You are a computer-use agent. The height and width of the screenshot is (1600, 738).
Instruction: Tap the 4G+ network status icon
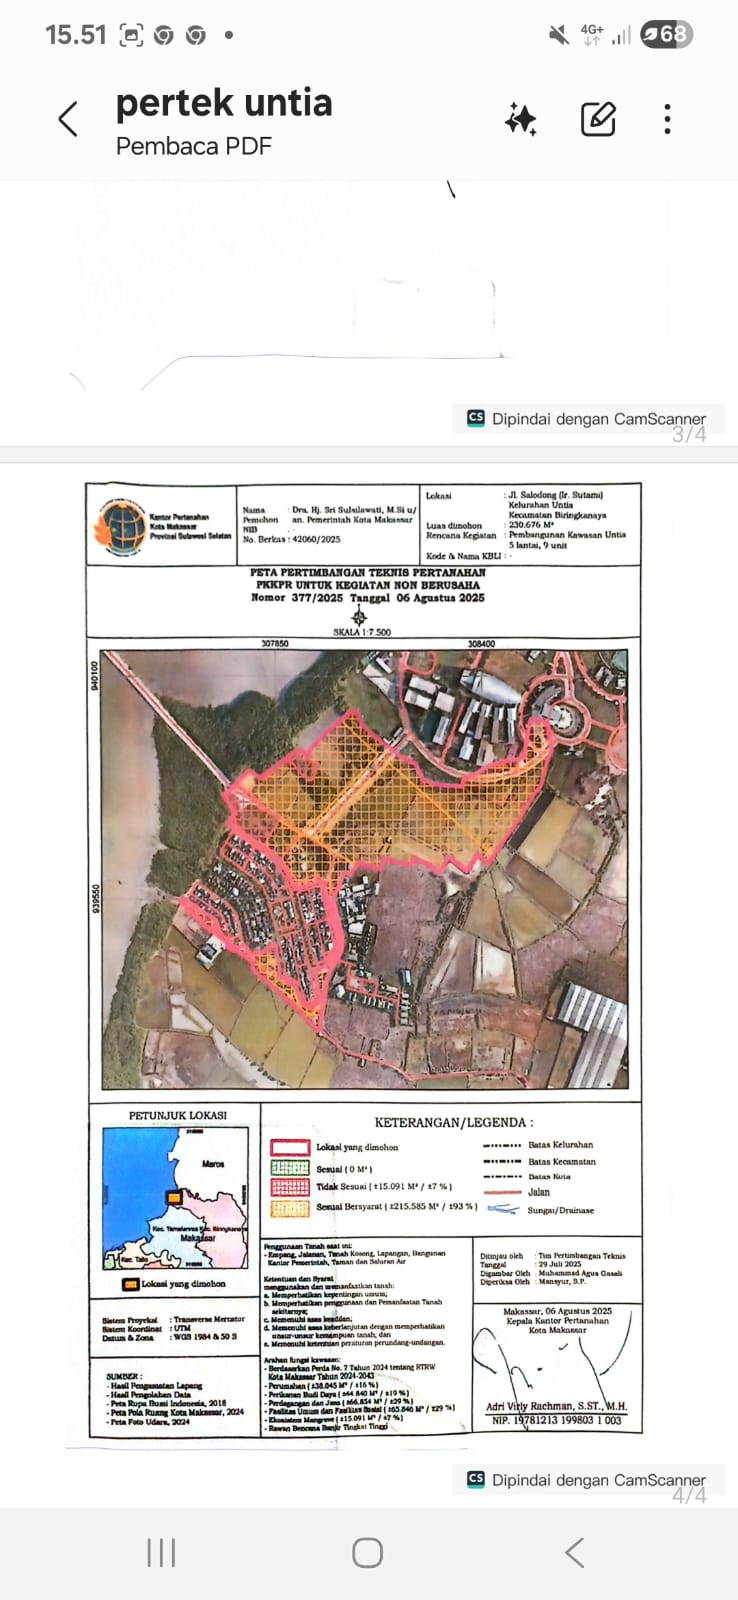point(592,35)
